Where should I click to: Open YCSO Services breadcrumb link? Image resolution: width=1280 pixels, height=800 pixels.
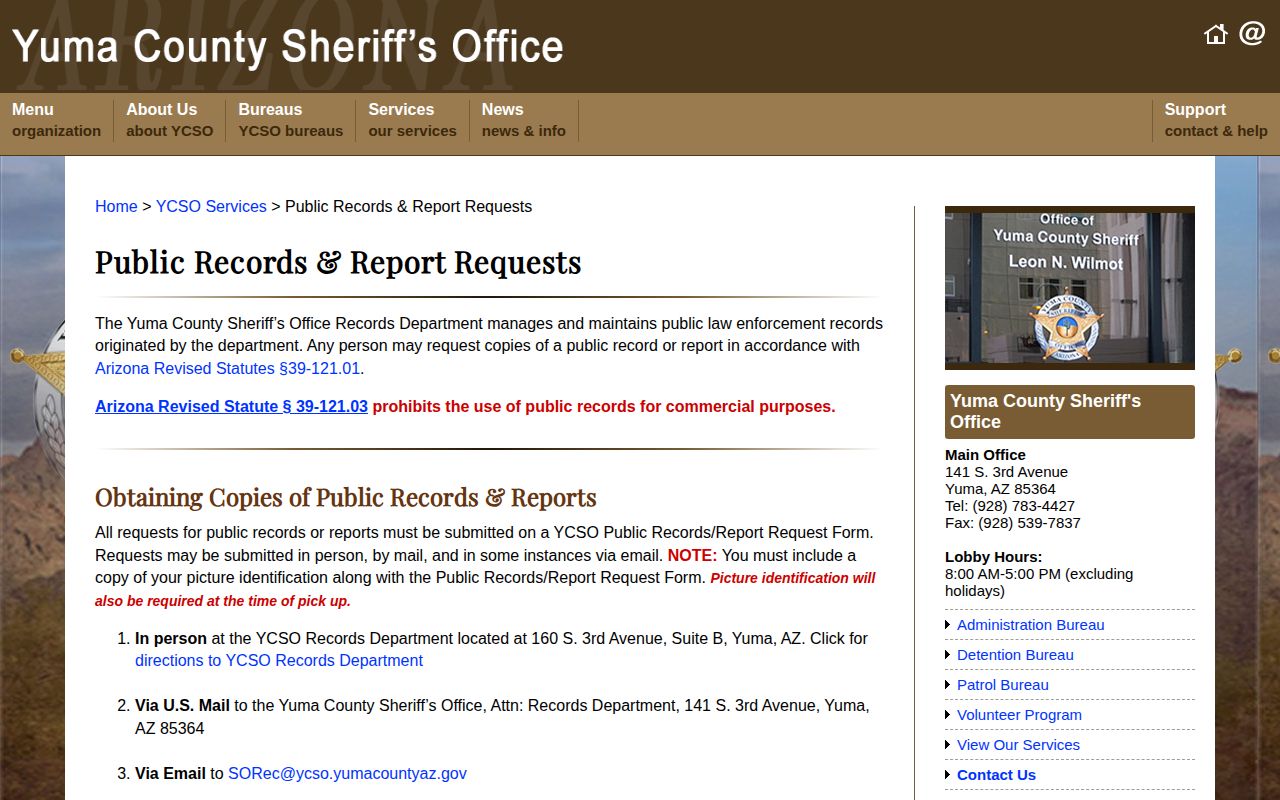pos(211,206)
